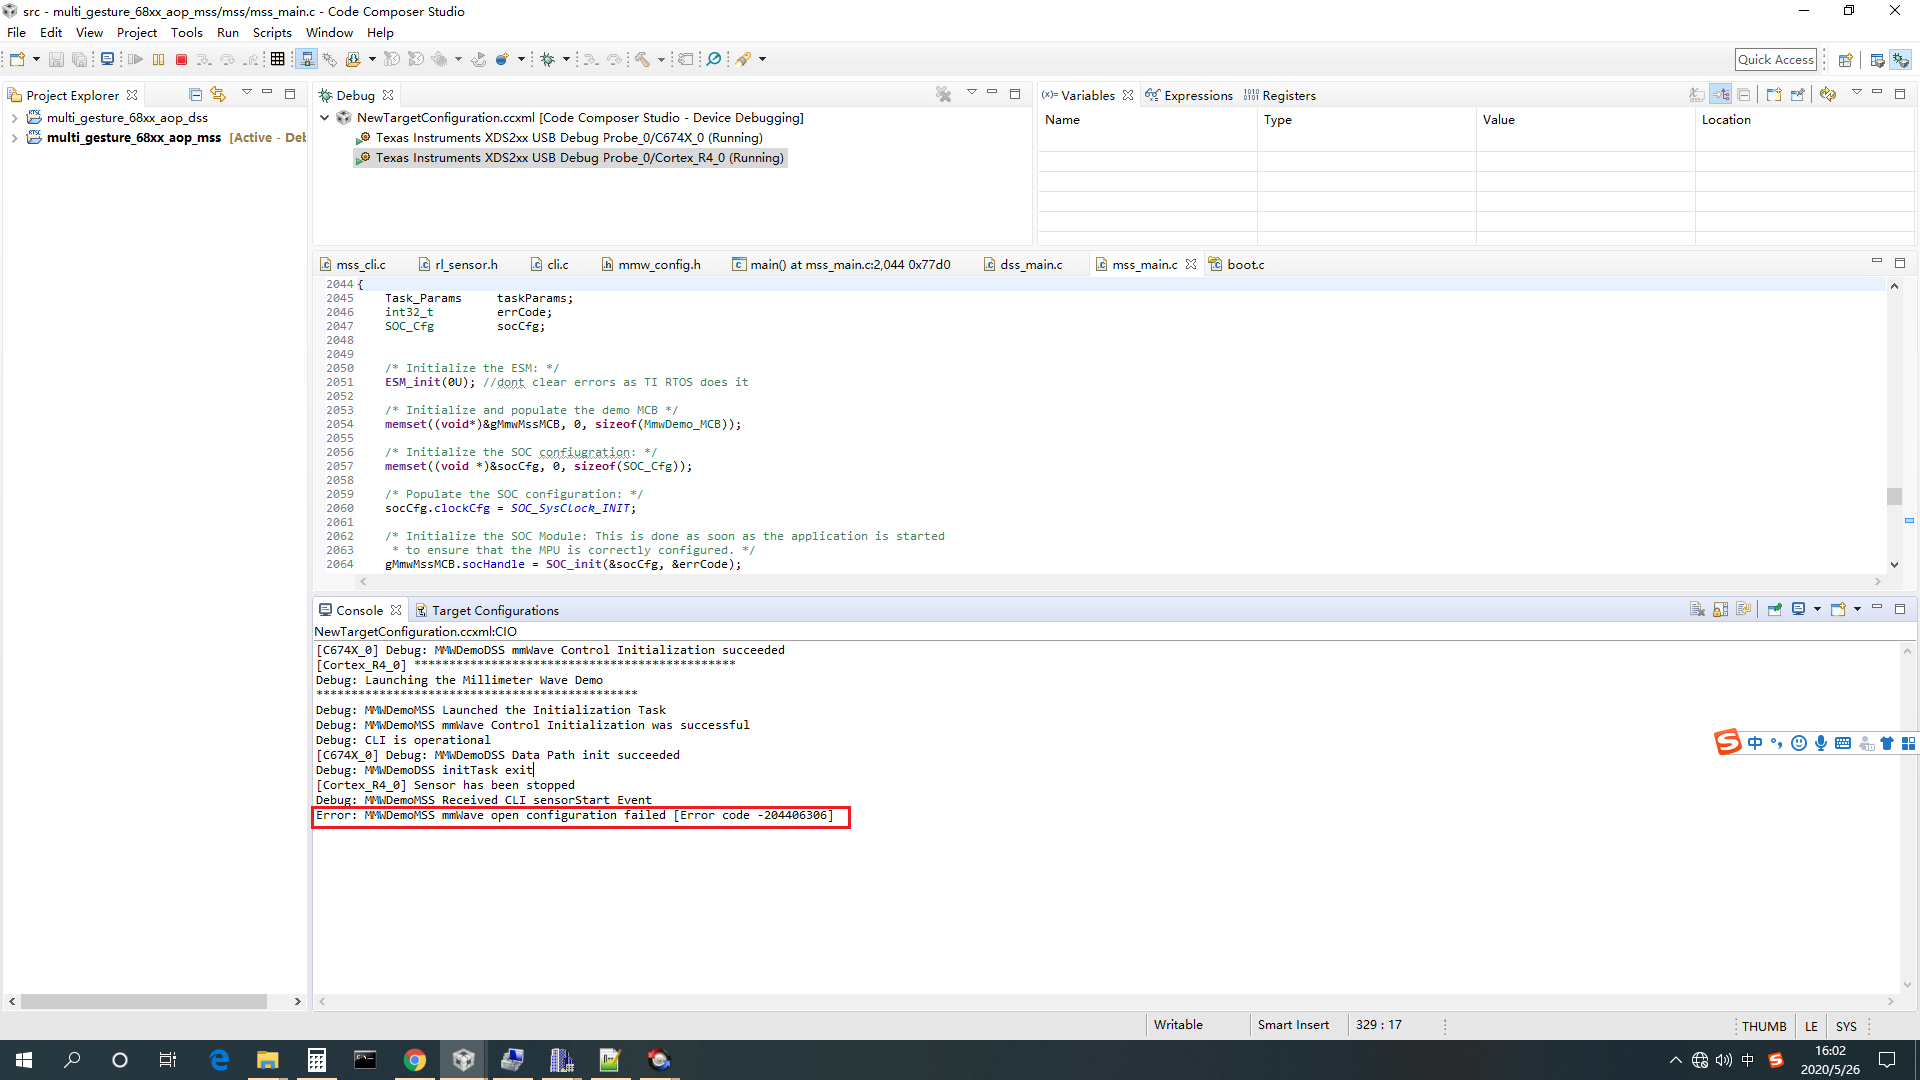Switch to the Target Configurations tab
This screenshot has width=1920, height=1080.
click(487, 610)
